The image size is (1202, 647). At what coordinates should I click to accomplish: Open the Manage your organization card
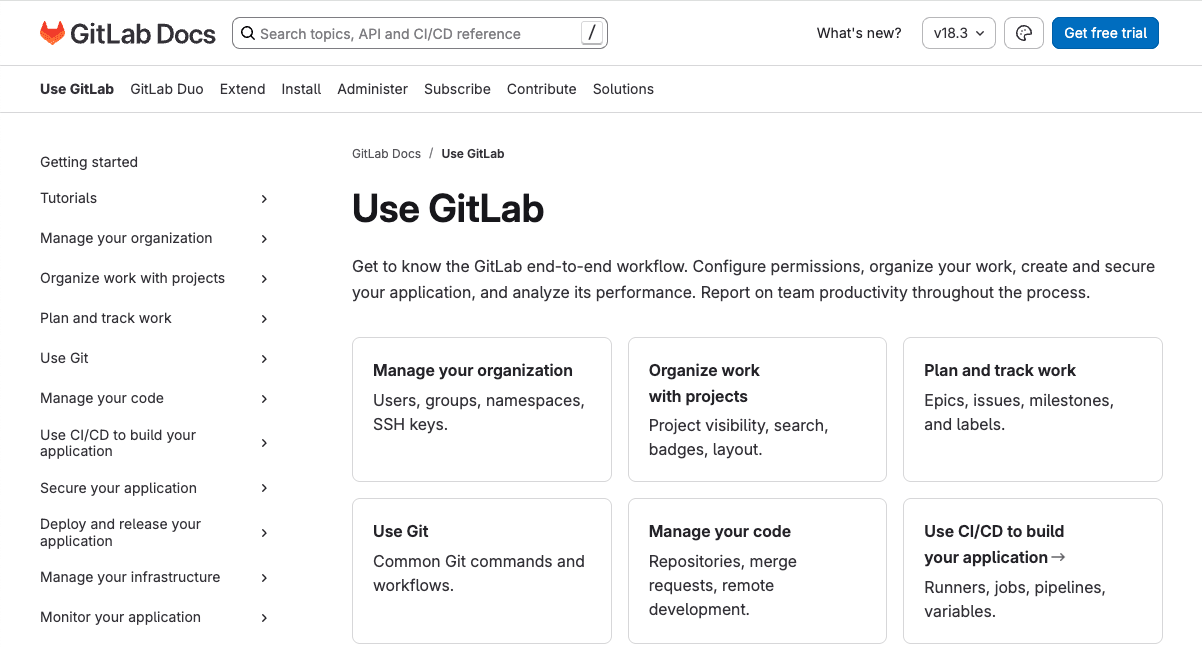click(482, 409)
